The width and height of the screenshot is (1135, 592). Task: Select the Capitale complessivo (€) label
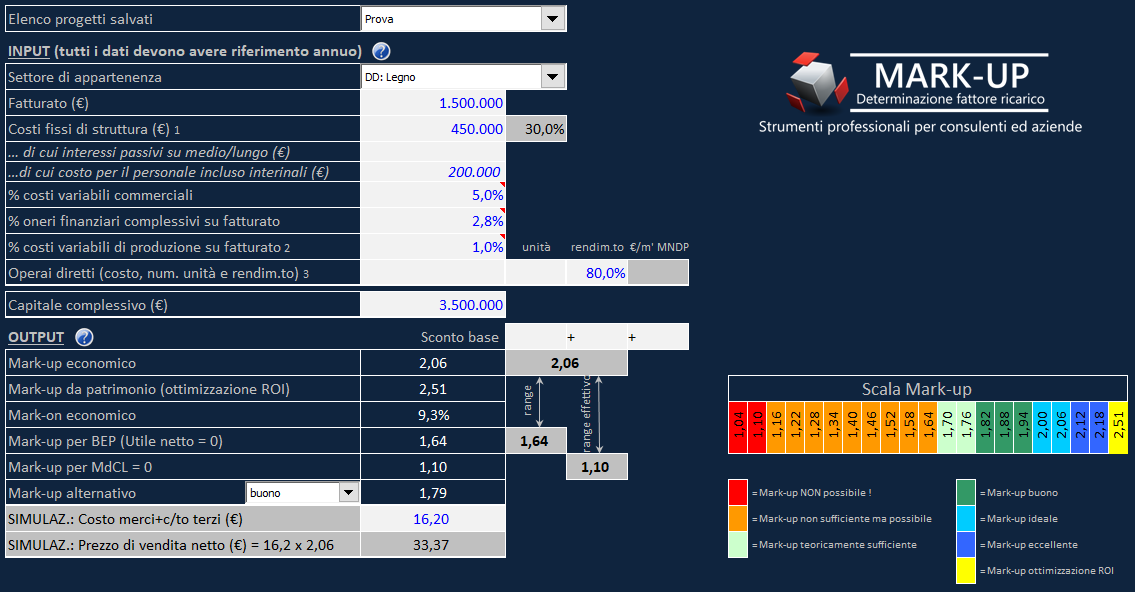88,305
